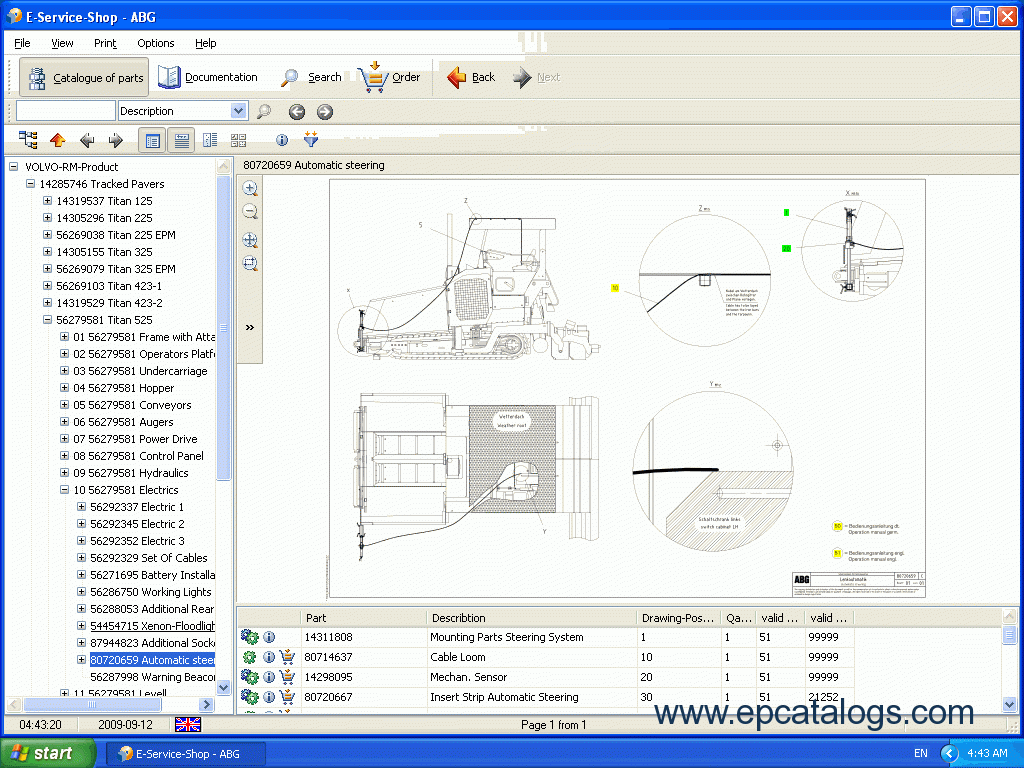Switch to the parts list detail view icon
Viewport: 1024px width, 768px height.
pyautogui.click(x=210, y=140)
